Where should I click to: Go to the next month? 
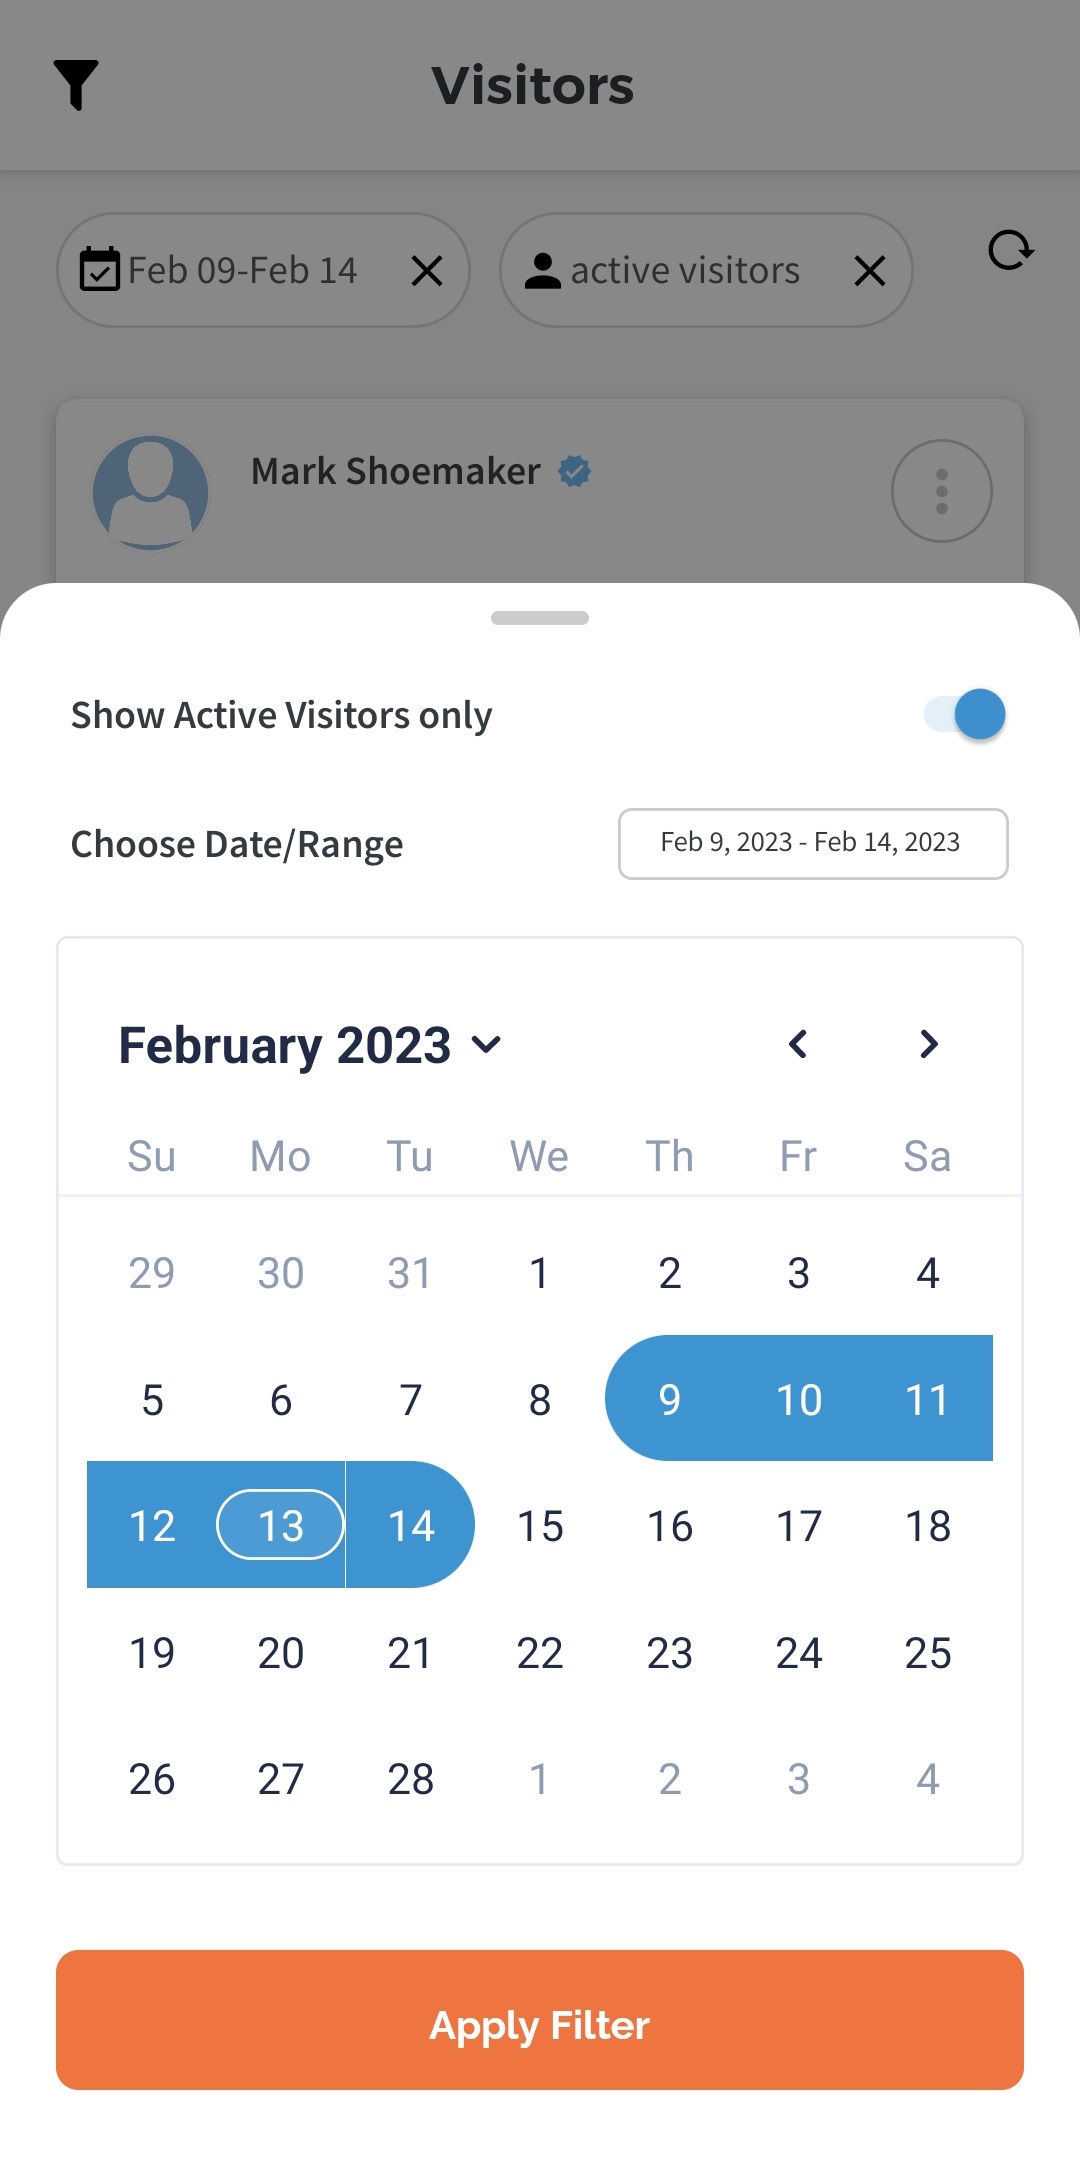[928, 1044]
